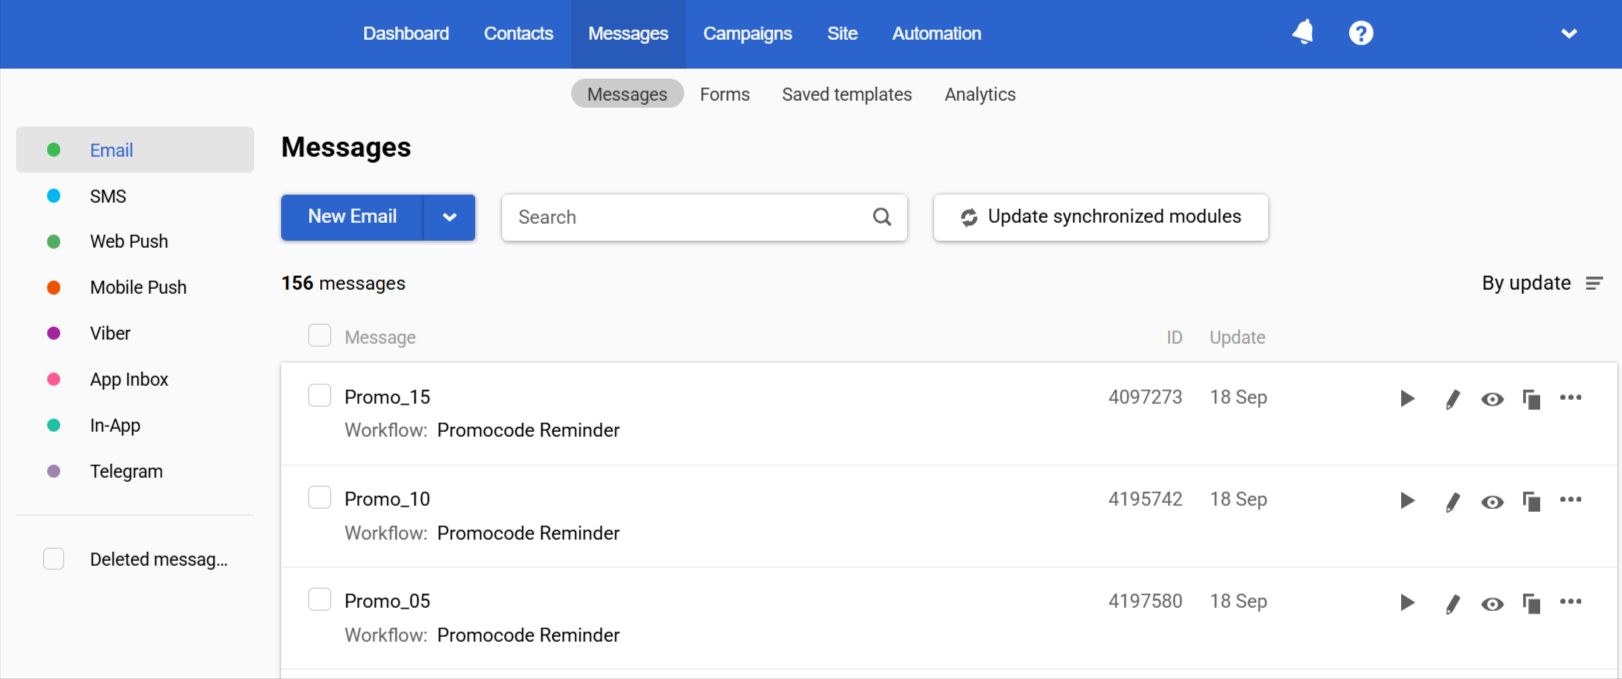Open the Messages top menu
Image resolution: width=1622 pixels, height=679 pixels.
628,33
